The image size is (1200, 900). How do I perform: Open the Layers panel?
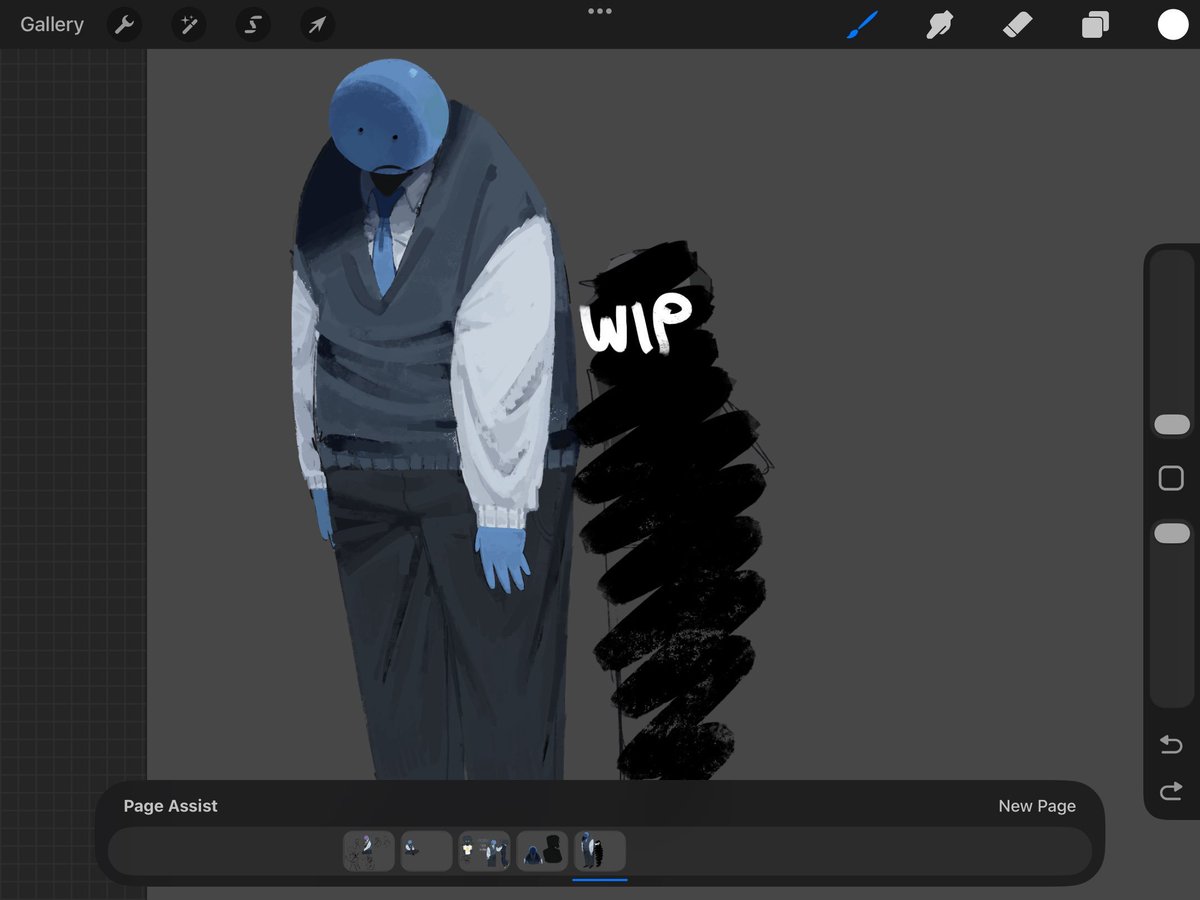(x=1095, y=25)
